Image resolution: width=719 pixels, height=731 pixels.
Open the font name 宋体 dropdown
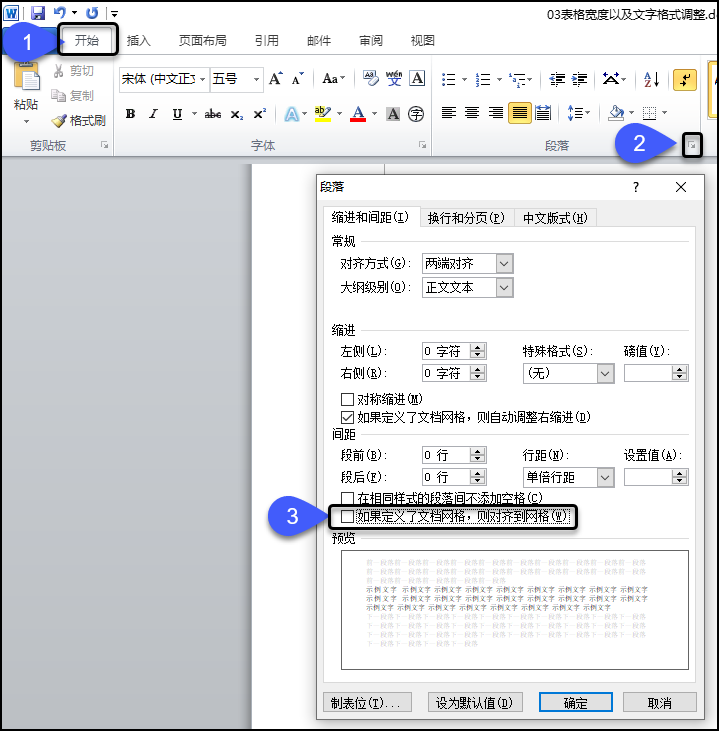202,79
